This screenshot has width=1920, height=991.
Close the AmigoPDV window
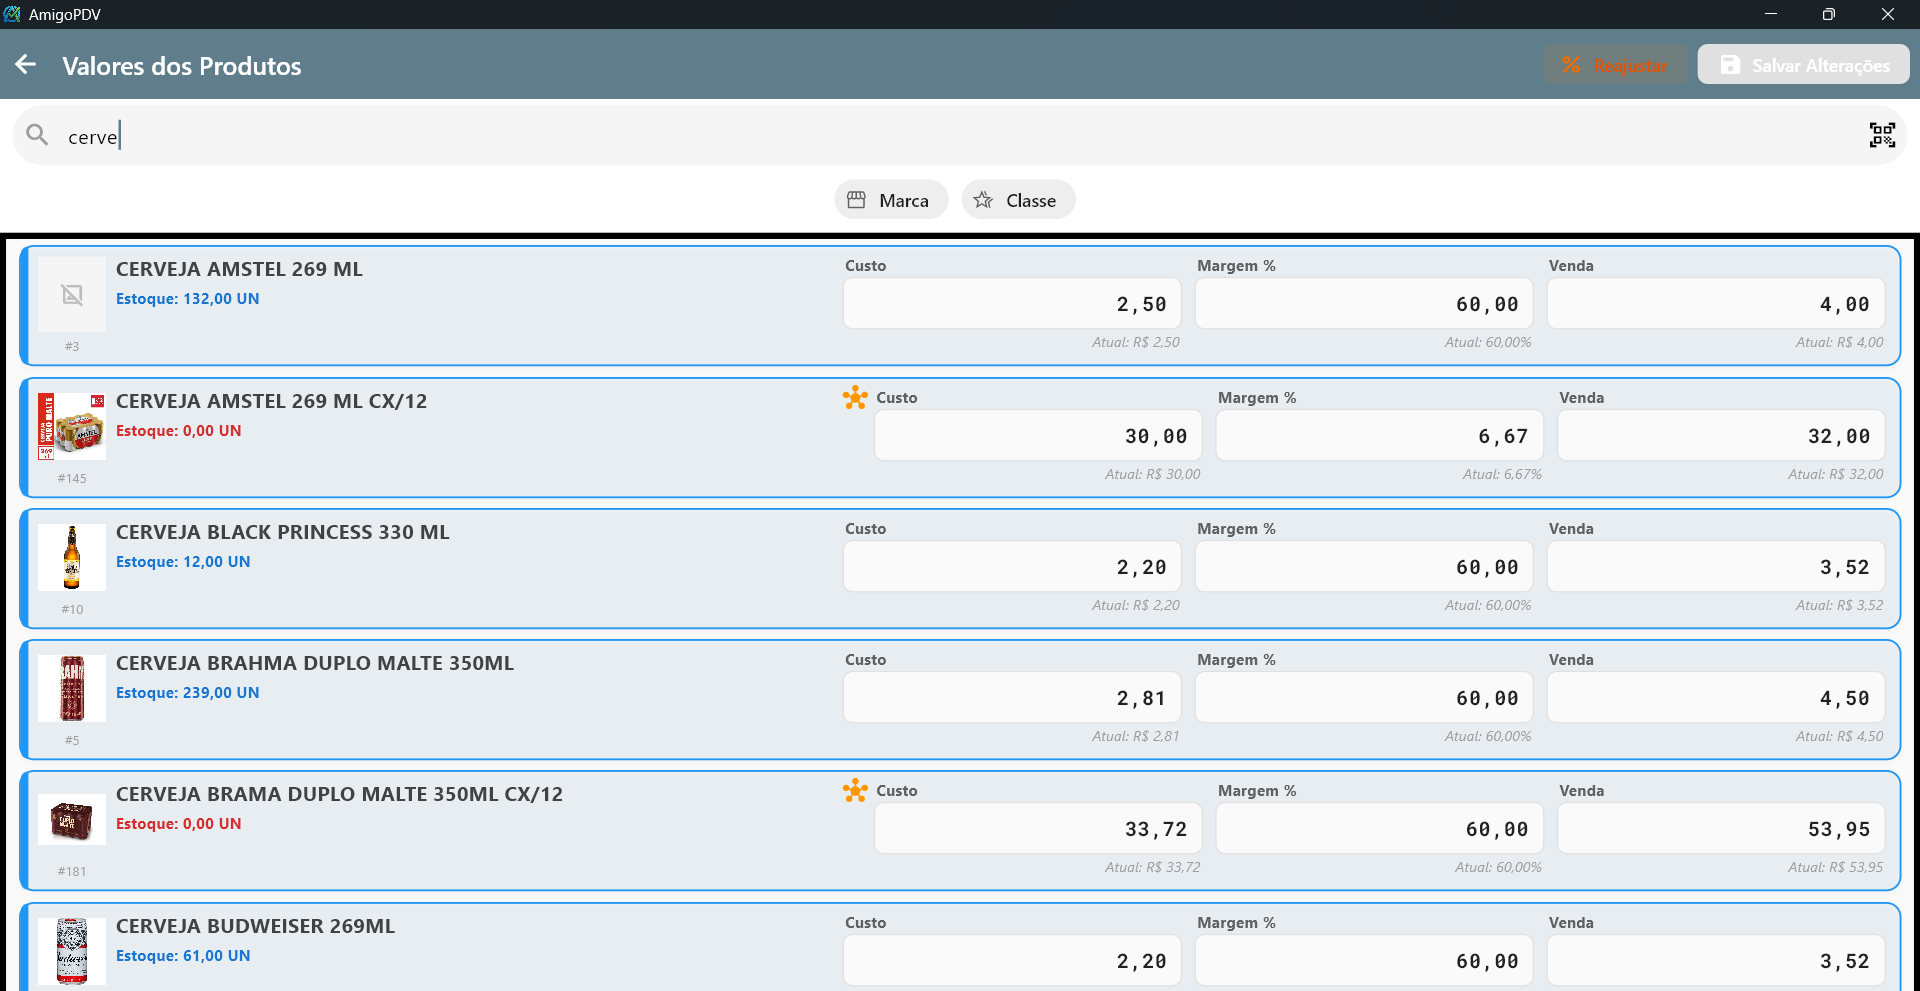(1888, 14)
